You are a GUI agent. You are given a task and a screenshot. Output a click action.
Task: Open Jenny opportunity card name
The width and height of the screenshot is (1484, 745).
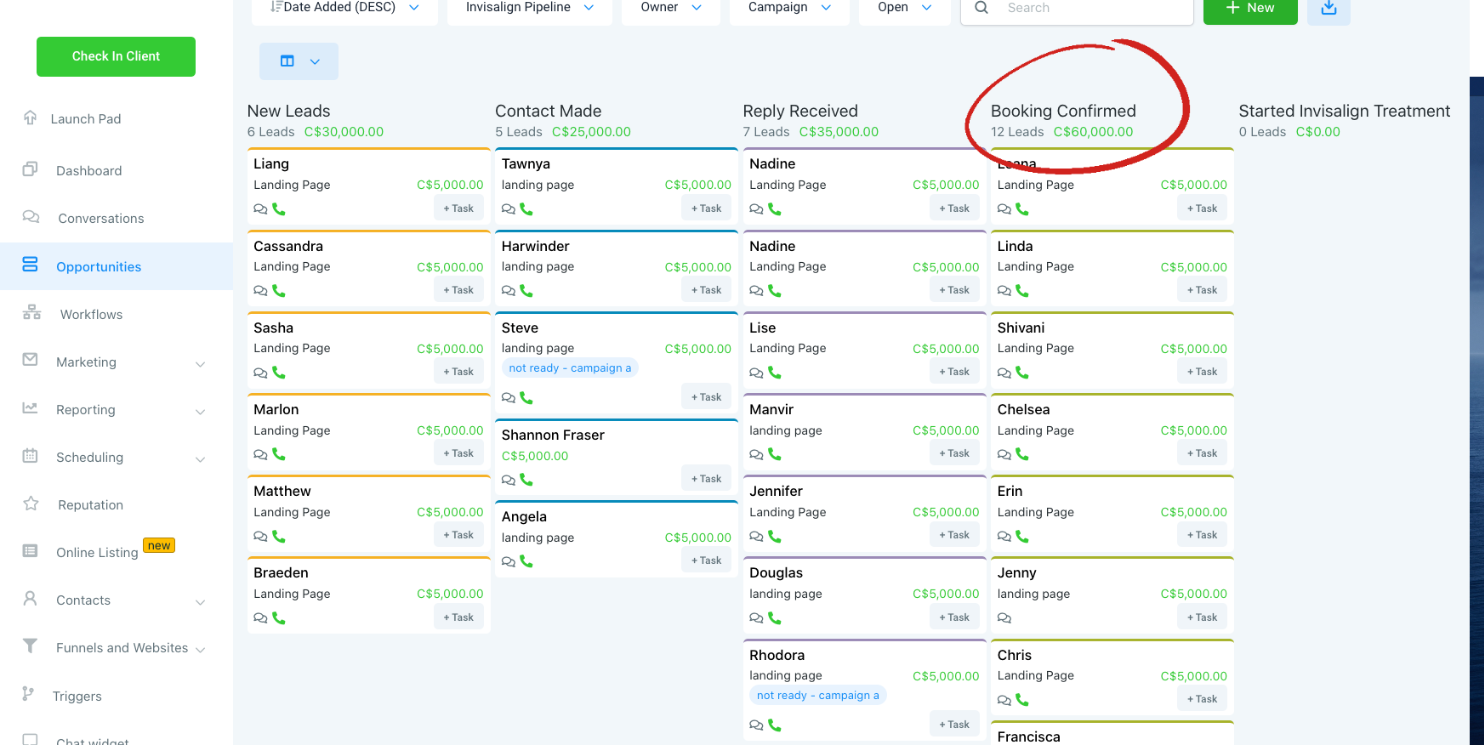(x=1017, y=573)
